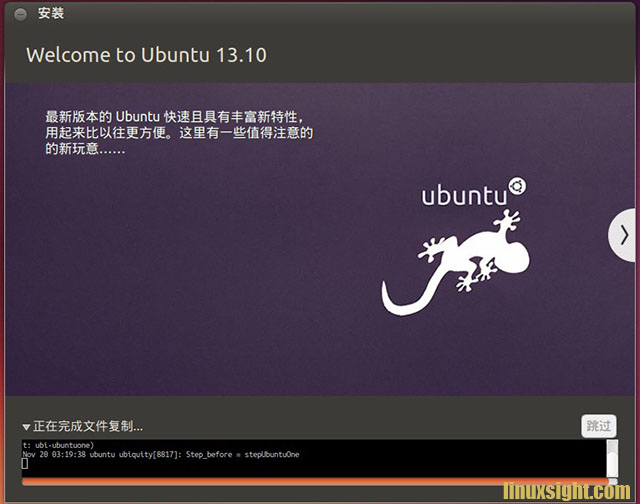Screen dimensions: 640x504
Task: Advance slideshow with the next arrow
Action: pos(623,235)
